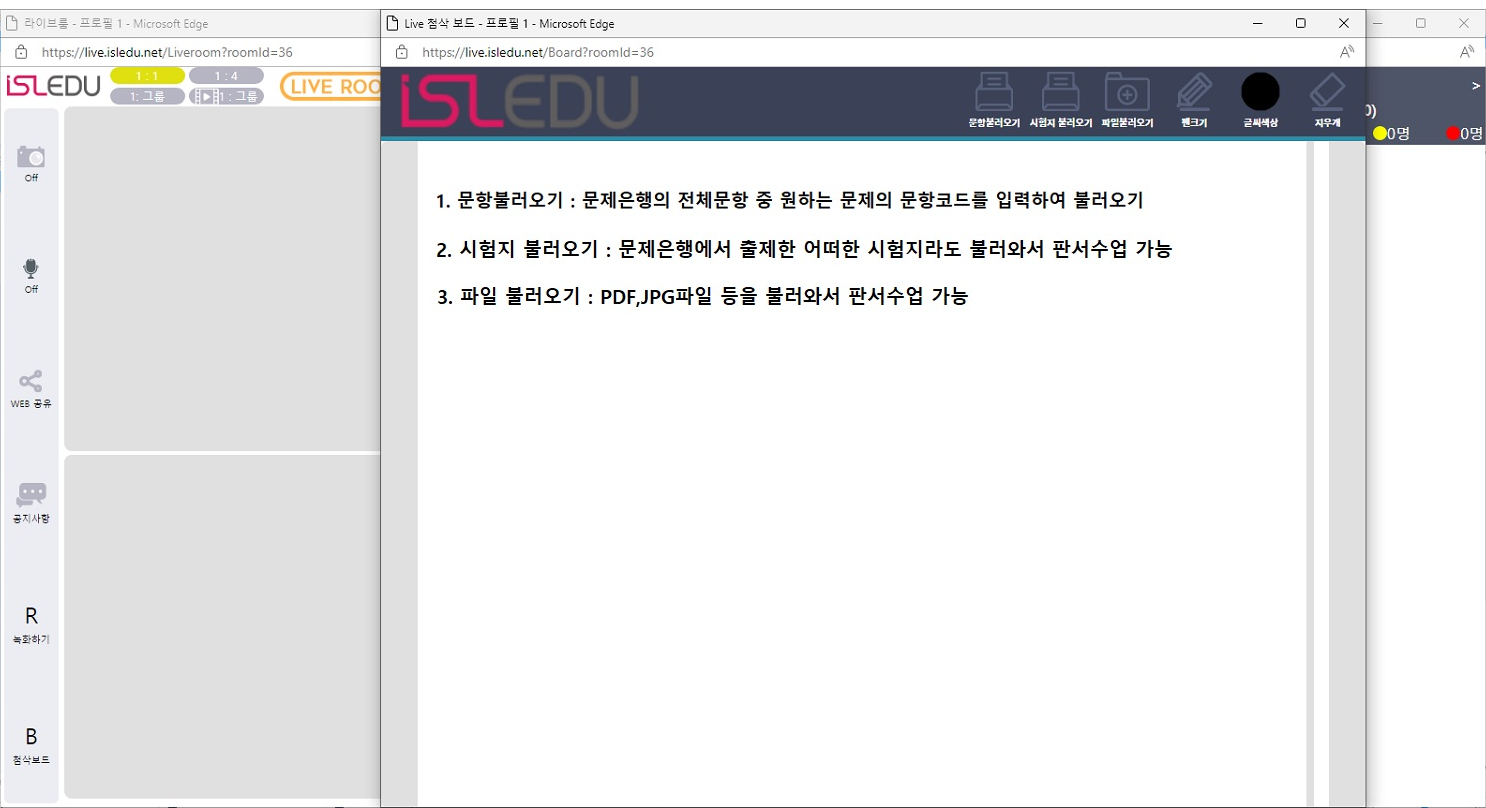
Task: Choose the 1: 그룹 mode pill
Action: (147, 96)
